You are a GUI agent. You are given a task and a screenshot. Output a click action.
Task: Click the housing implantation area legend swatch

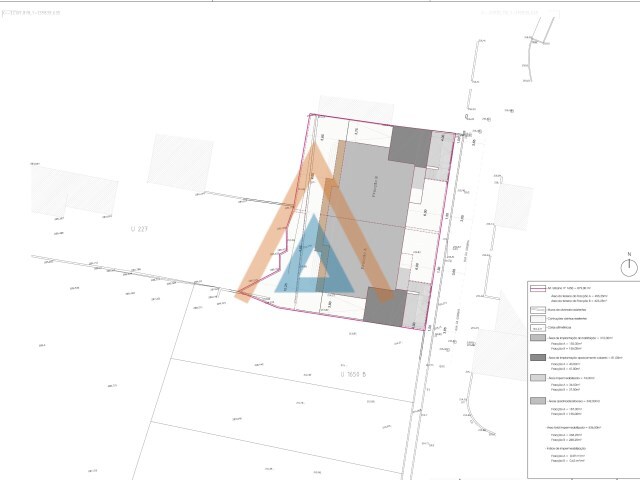[x=538, y=338]
